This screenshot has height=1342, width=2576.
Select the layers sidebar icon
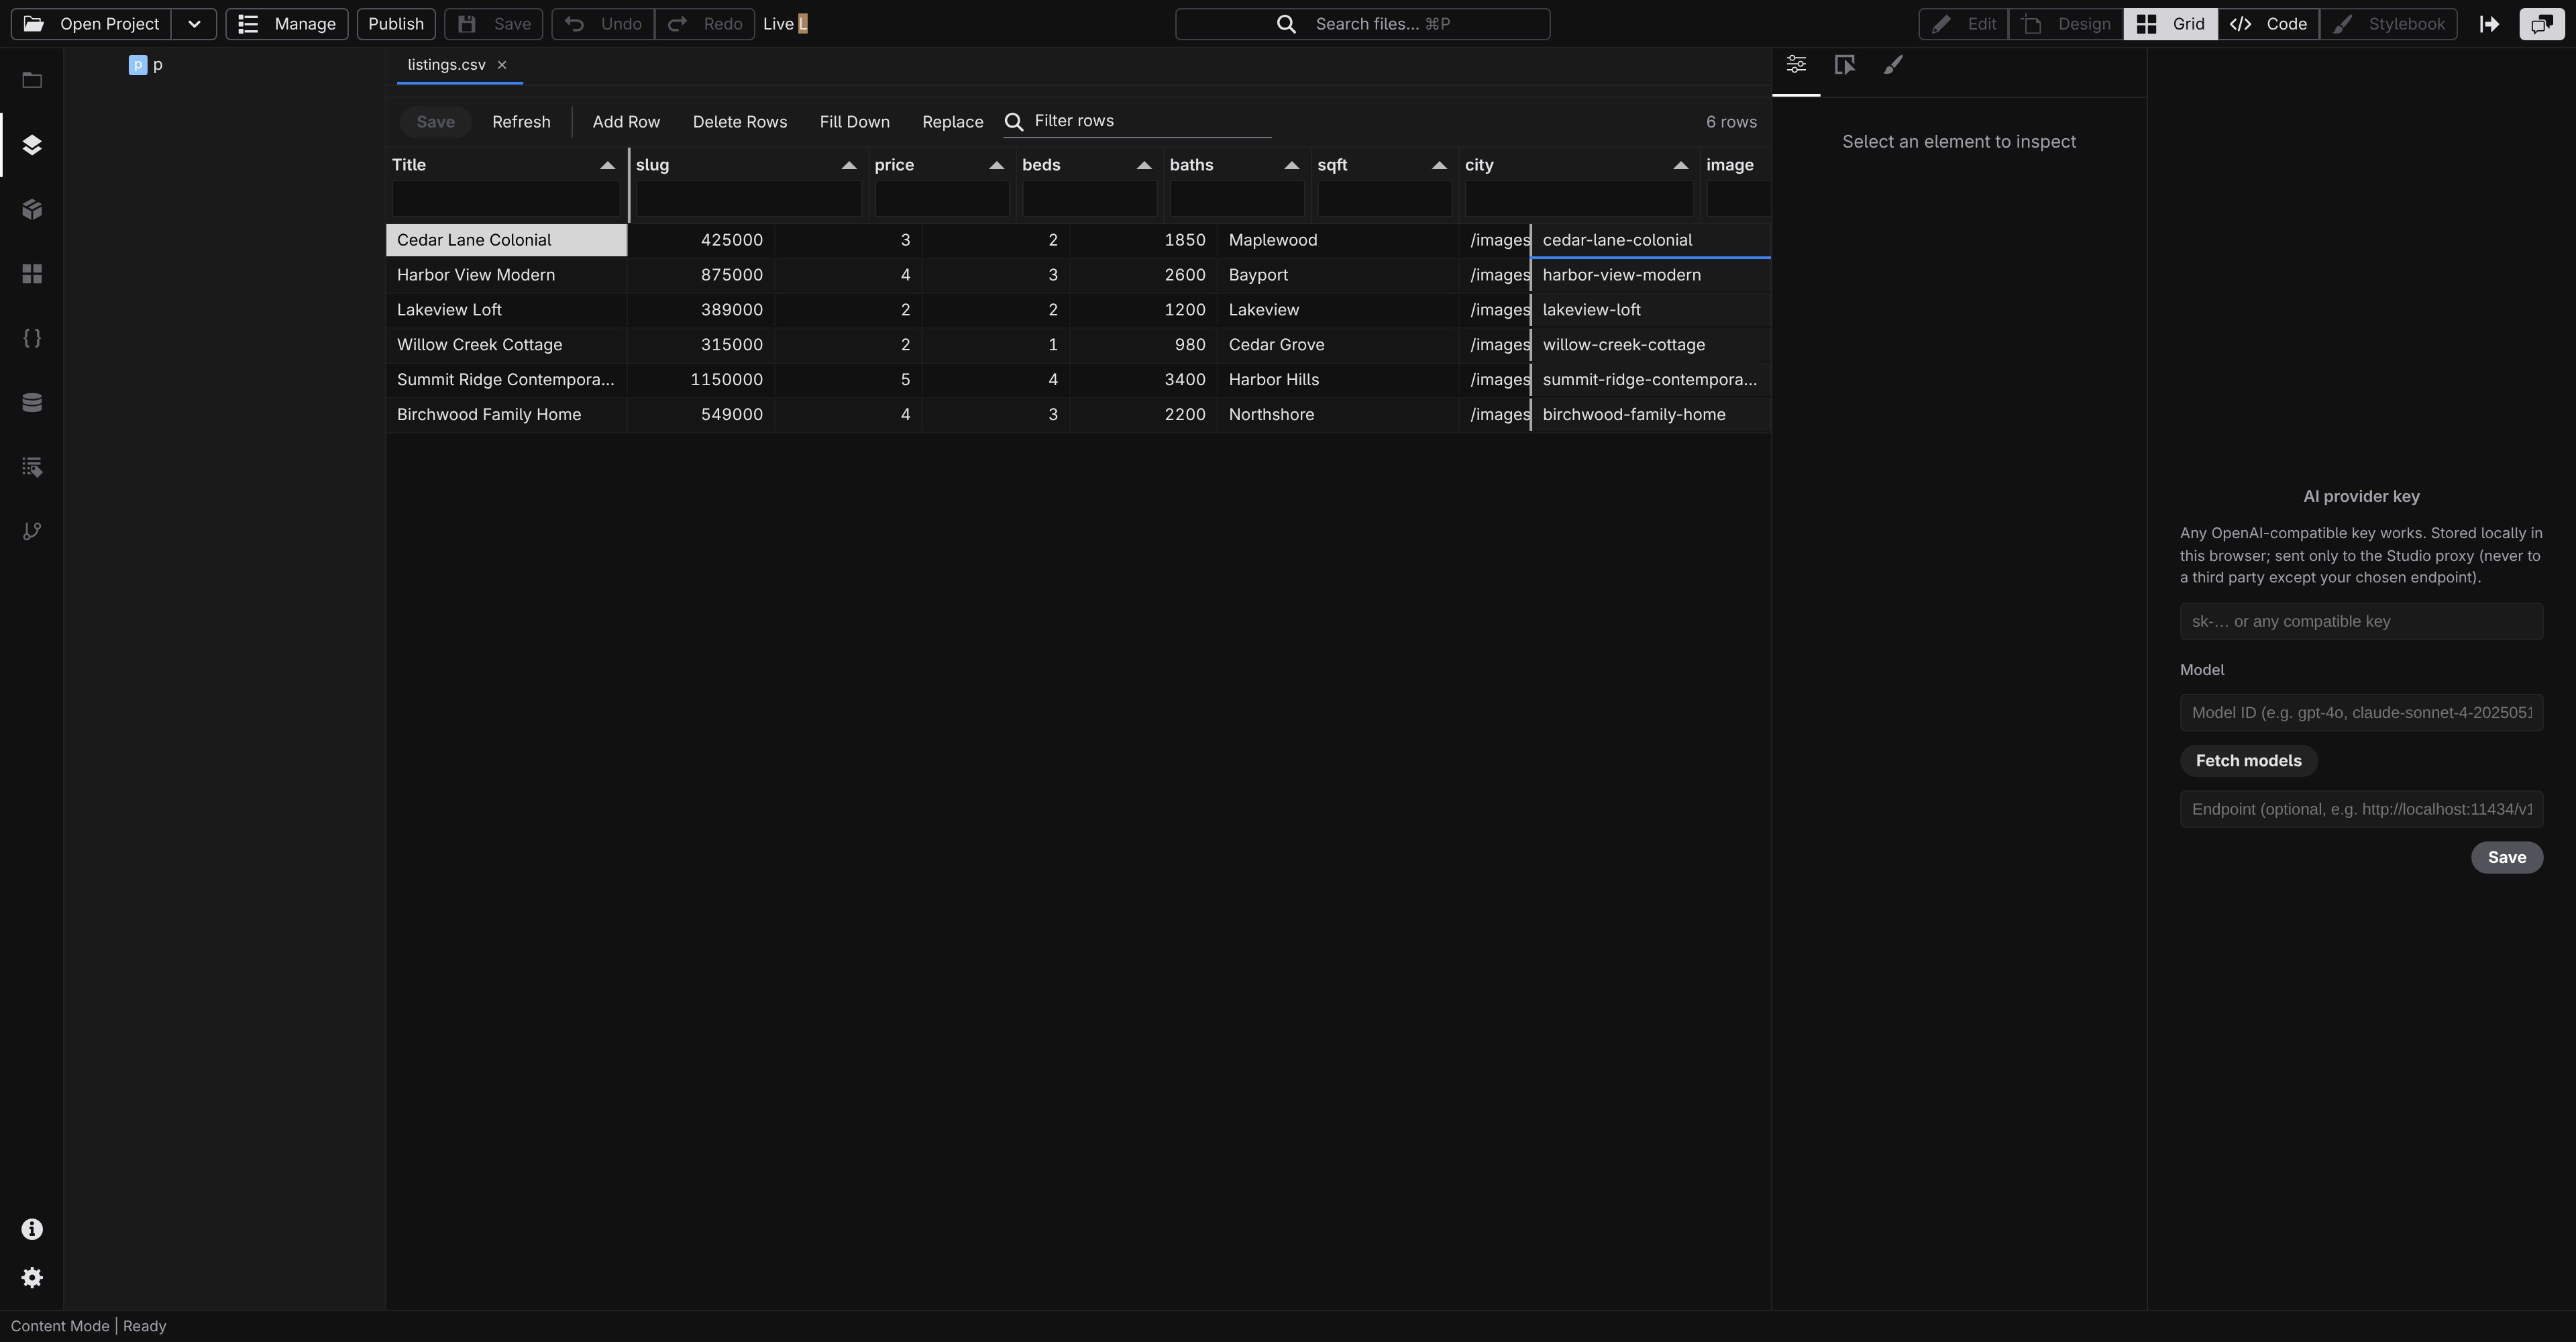pos(32,145)
